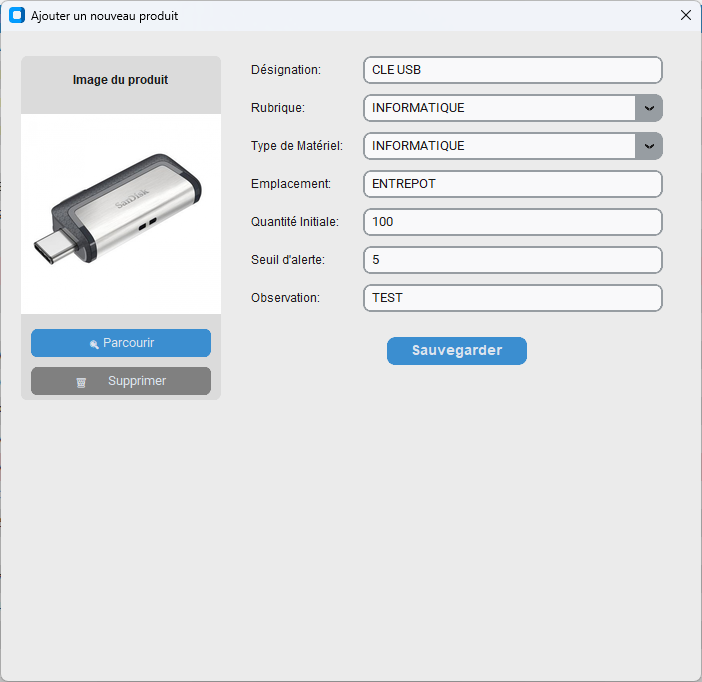702x682 pixels.
Task: Focus the Seuil d'alerte input field
Action: click(x=512, y=260)
